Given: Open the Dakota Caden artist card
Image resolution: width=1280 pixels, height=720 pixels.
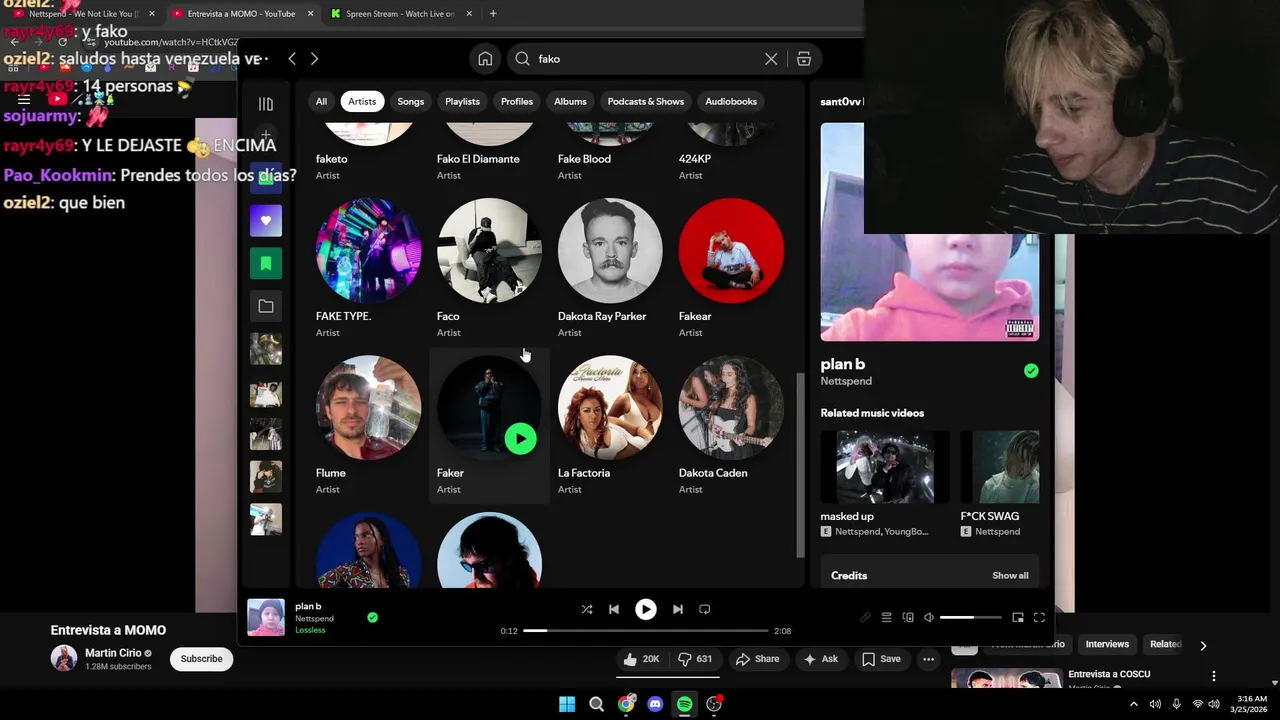Looking at the screenshot, I should (731, 425).
